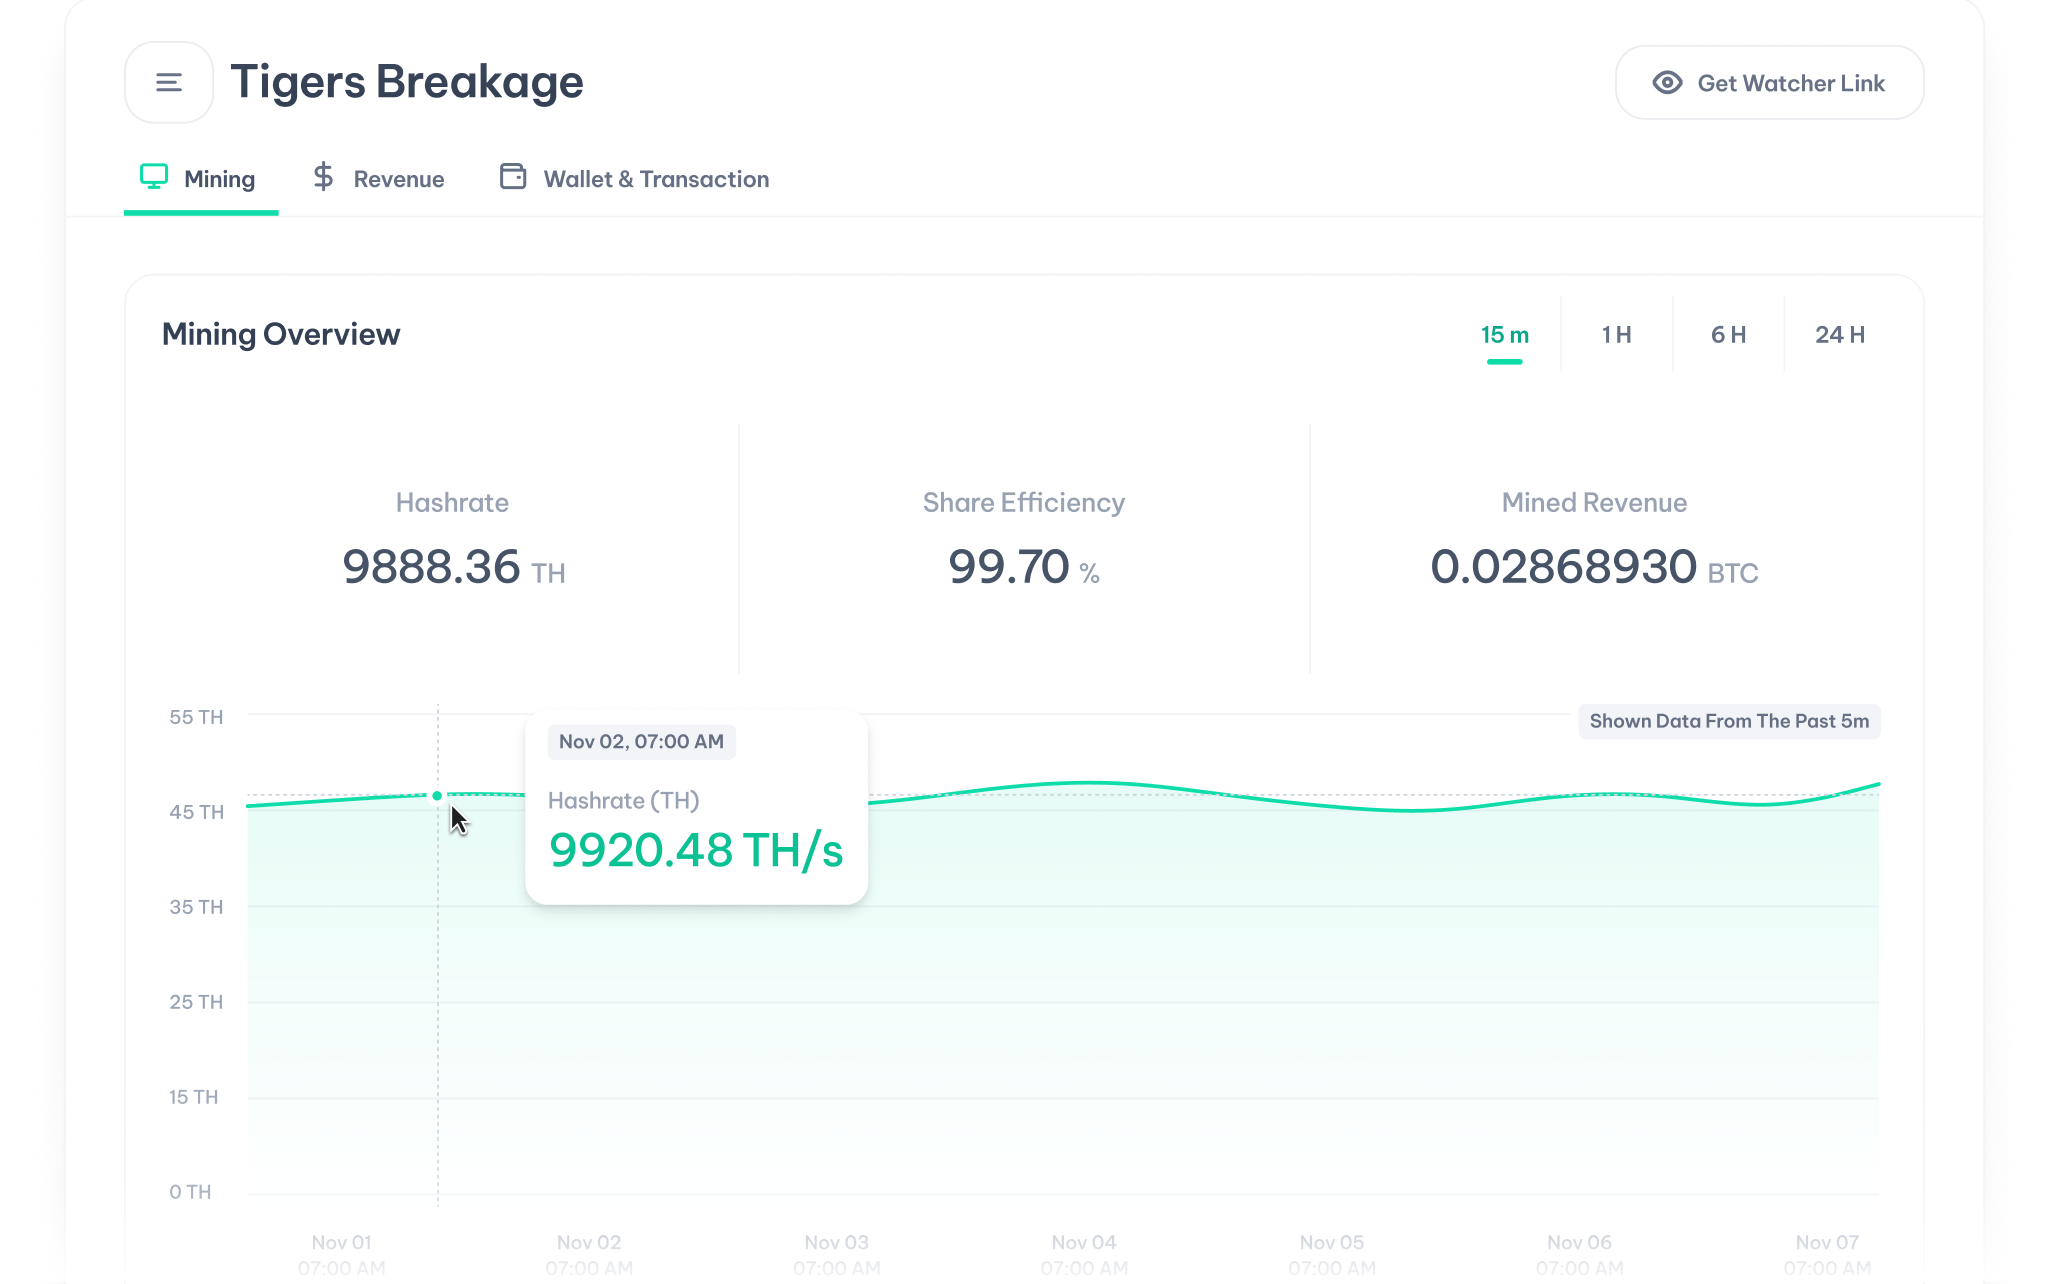The height and width of the screenshot is (1284, 2048).
Task: Click the Mining Overview heading
Action: pos(281,334)
